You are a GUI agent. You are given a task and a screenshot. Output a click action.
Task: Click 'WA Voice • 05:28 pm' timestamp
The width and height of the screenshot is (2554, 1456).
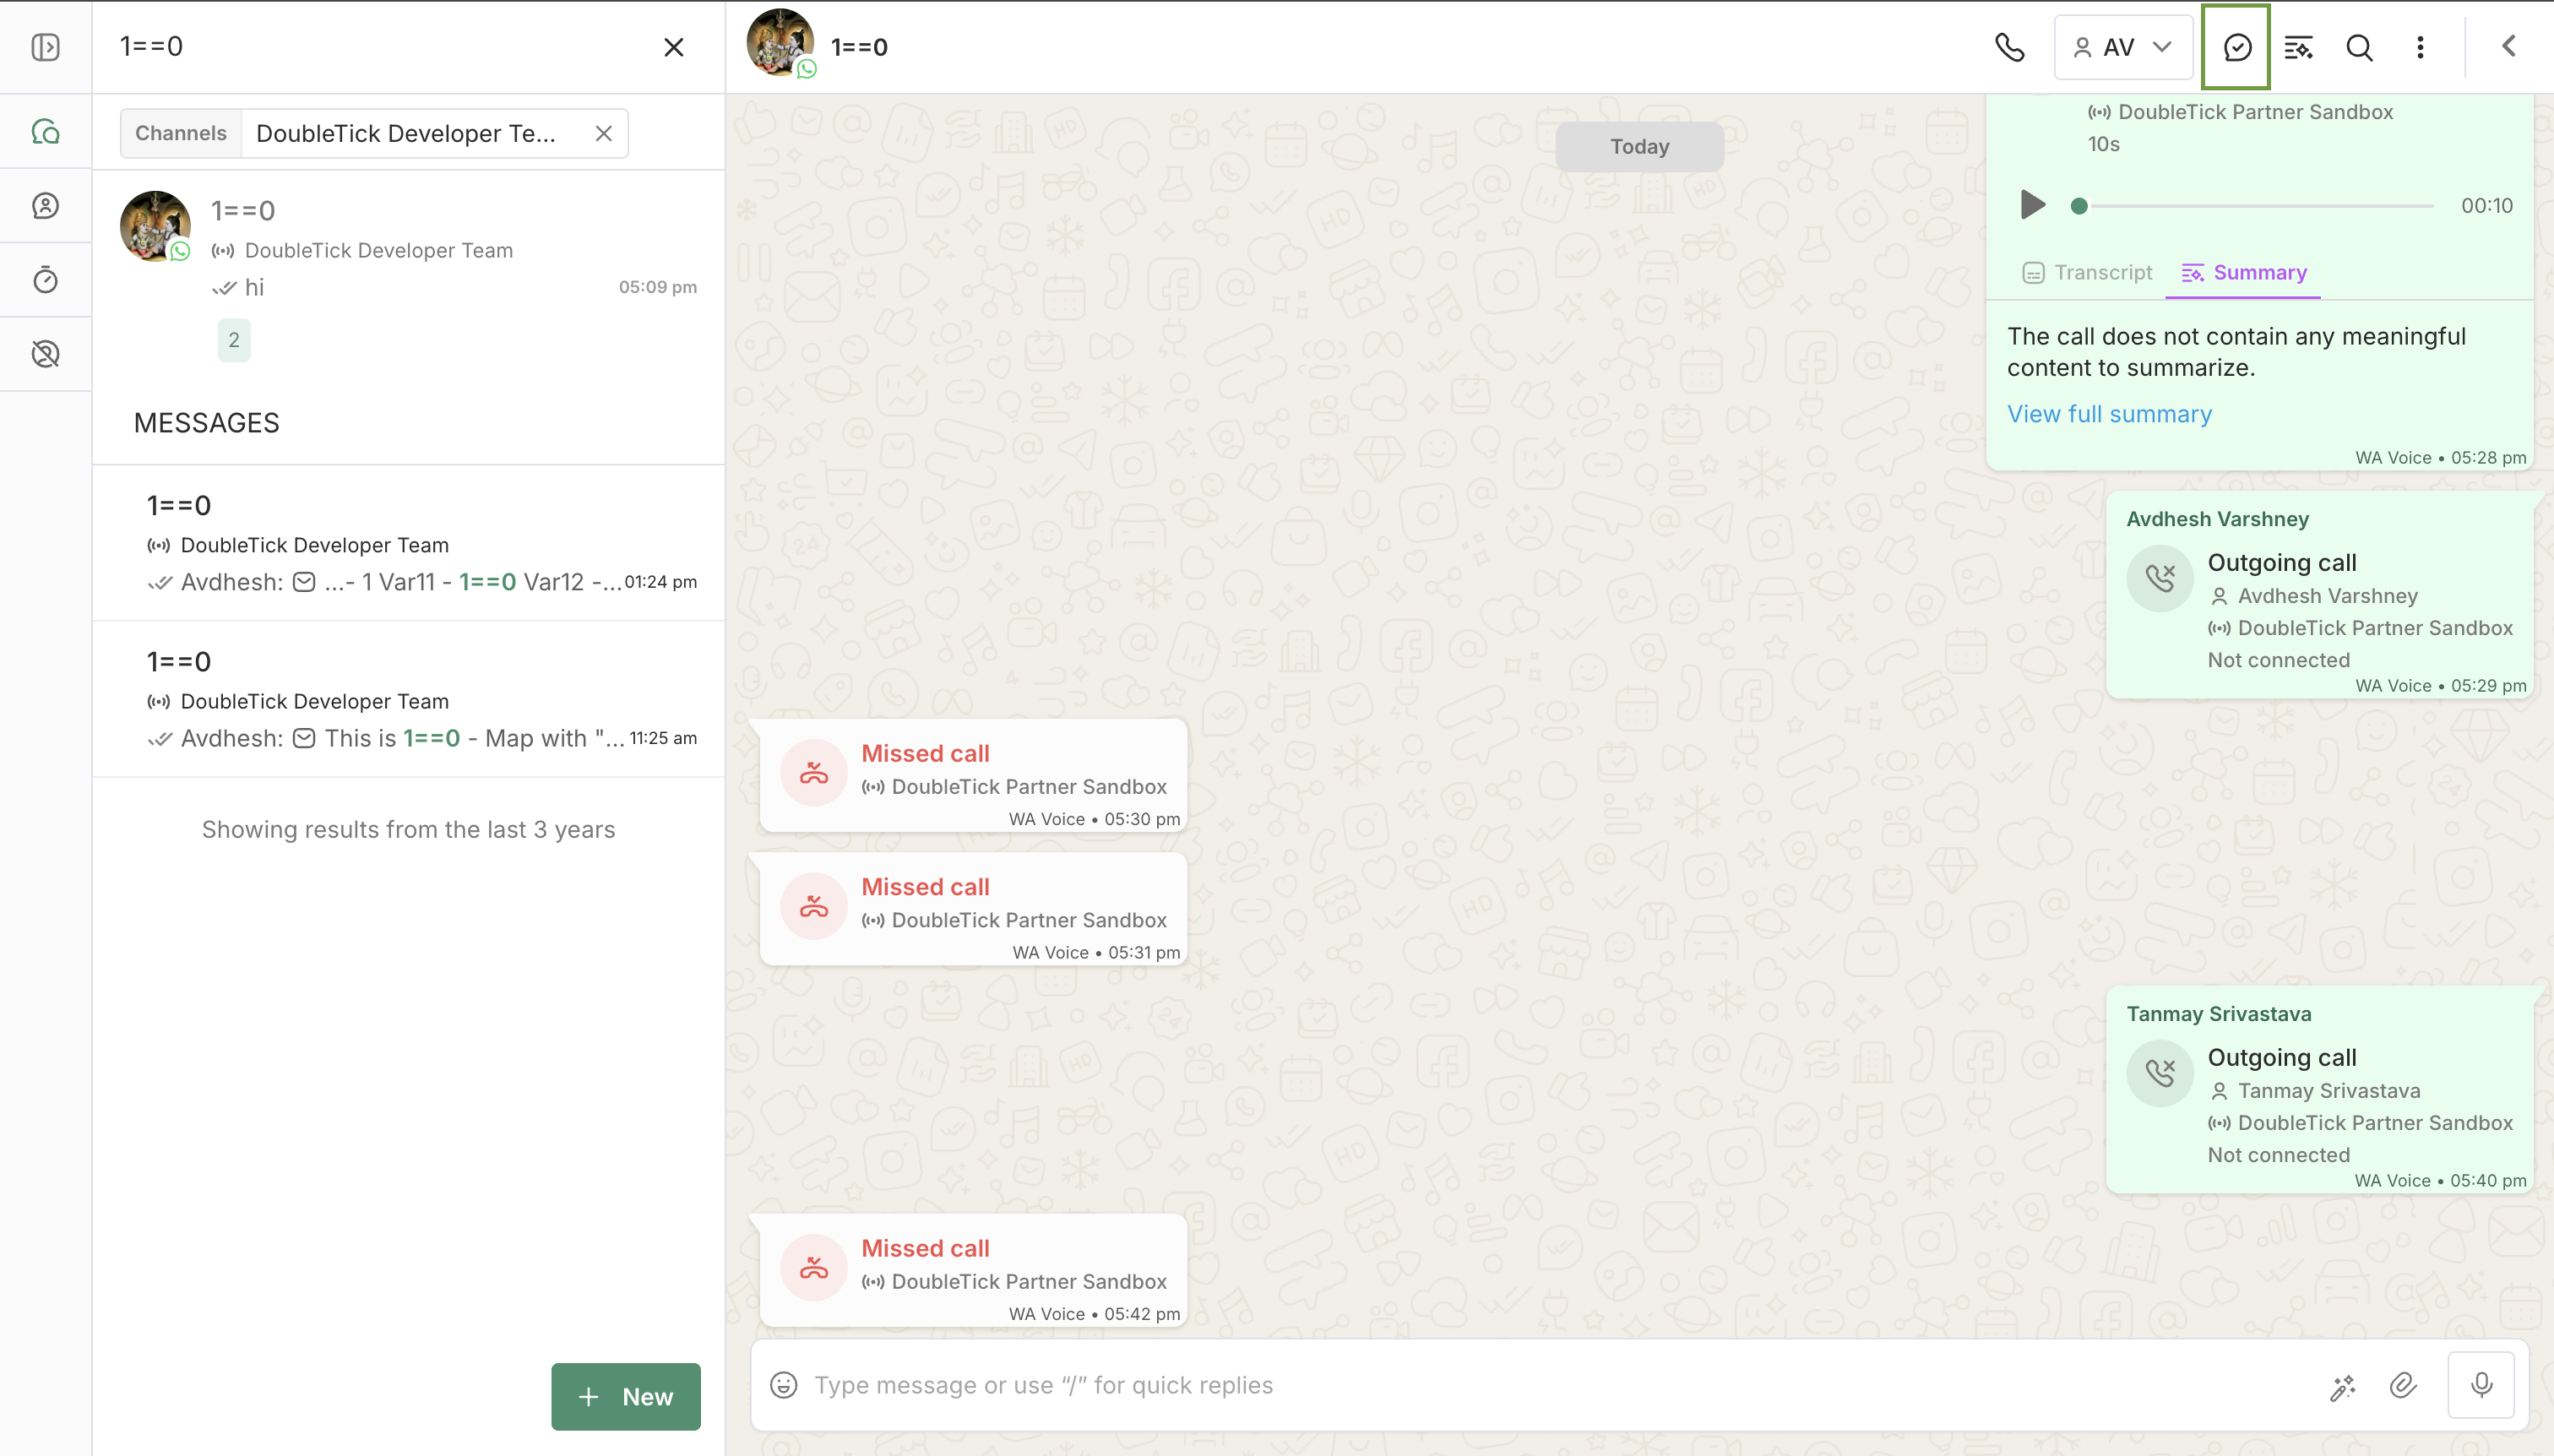[2440, 457]
